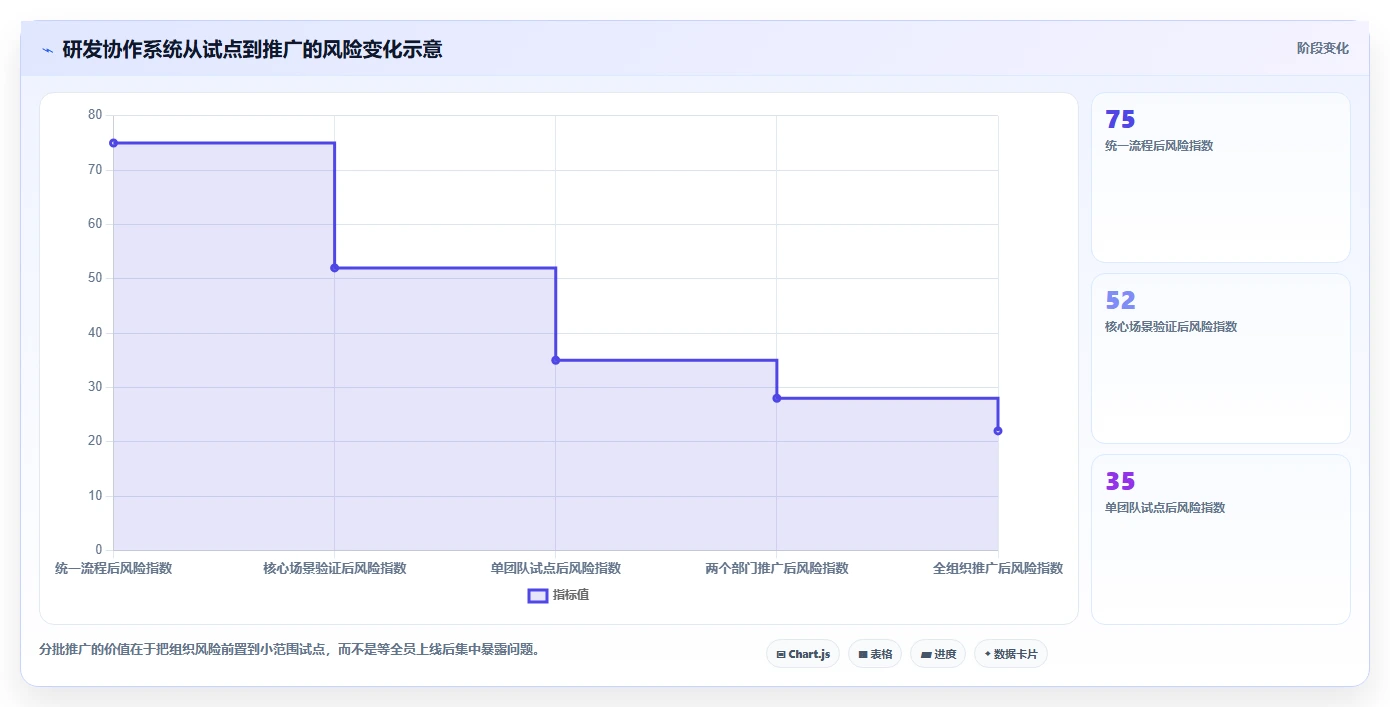Screen dimensions: 1390x707
Task: Click the 阶段变化 label in header
Action: 1322,48
